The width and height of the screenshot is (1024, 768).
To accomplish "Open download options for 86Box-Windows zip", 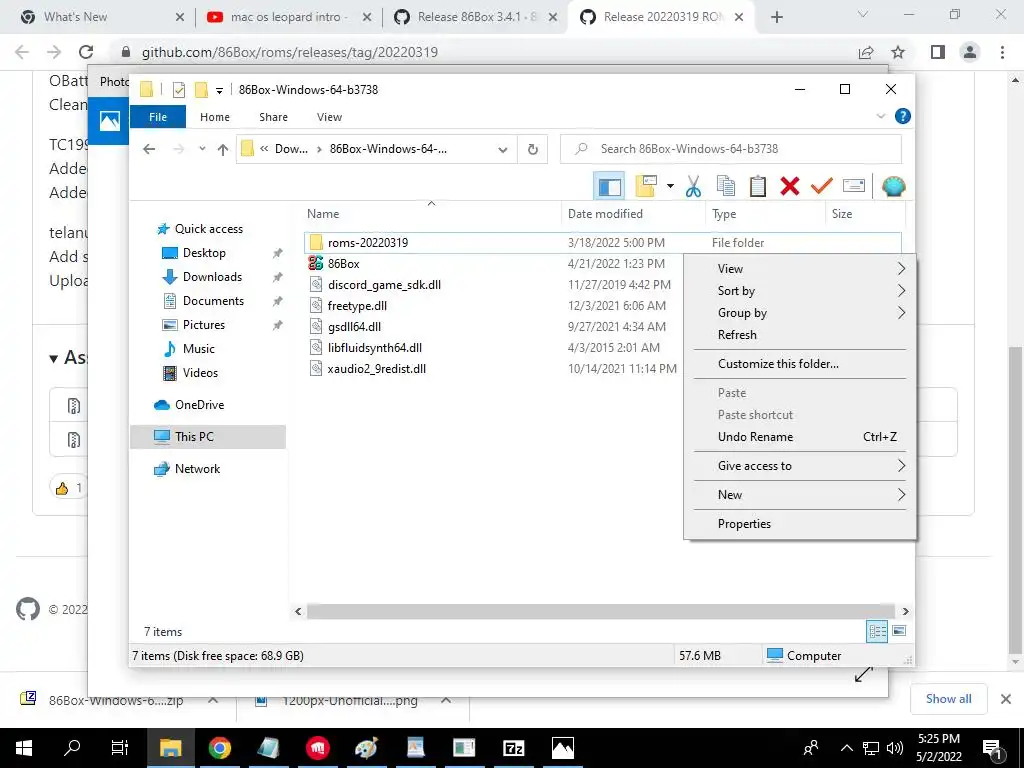I will click(213, 700).
